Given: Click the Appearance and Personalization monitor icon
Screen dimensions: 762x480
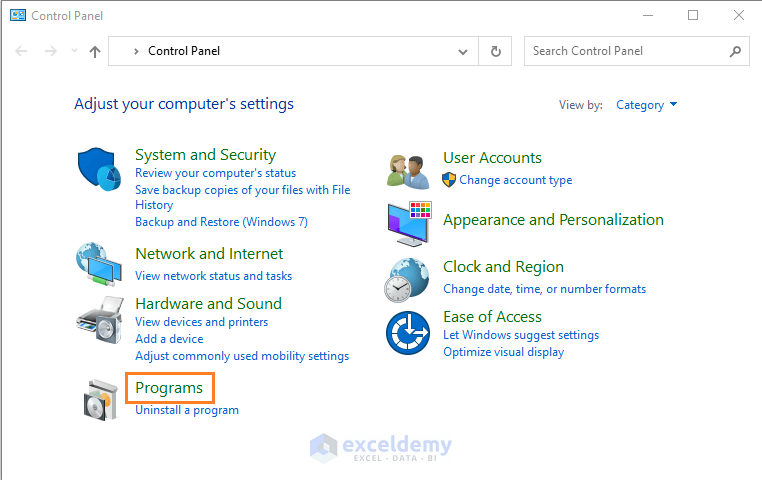Looking at the screenshot, I should tap(409, 223).
